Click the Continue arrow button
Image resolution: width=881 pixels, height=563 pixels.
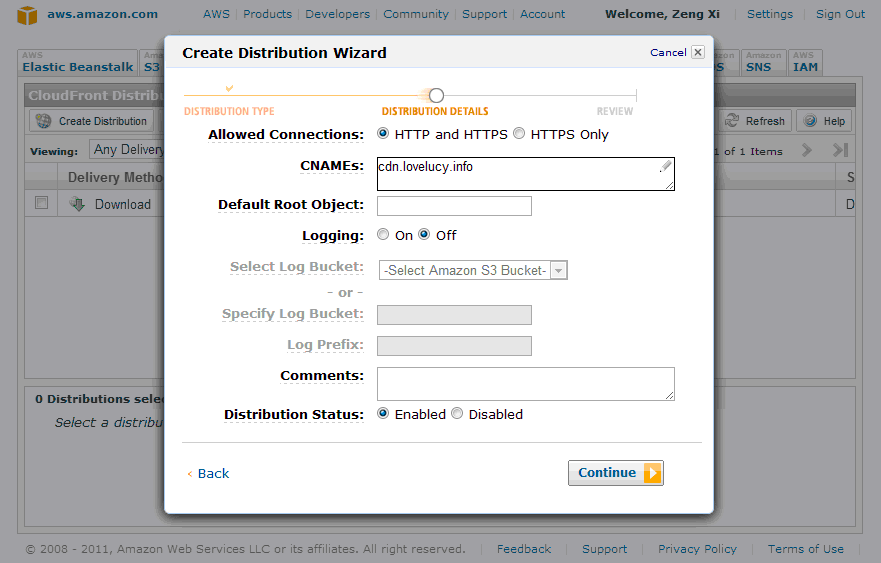pyautogui.click(x=615, y=473)
